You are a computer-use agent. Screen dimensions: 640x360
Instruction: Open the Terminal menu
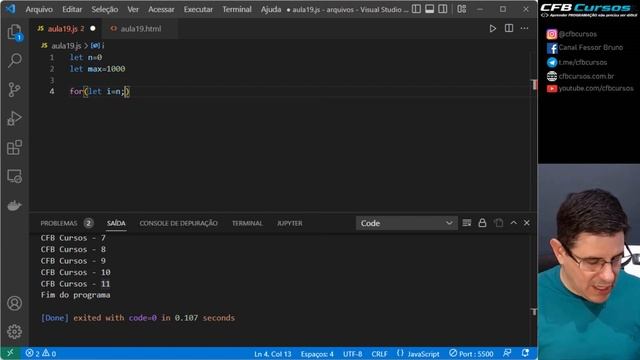pos(237,9)
